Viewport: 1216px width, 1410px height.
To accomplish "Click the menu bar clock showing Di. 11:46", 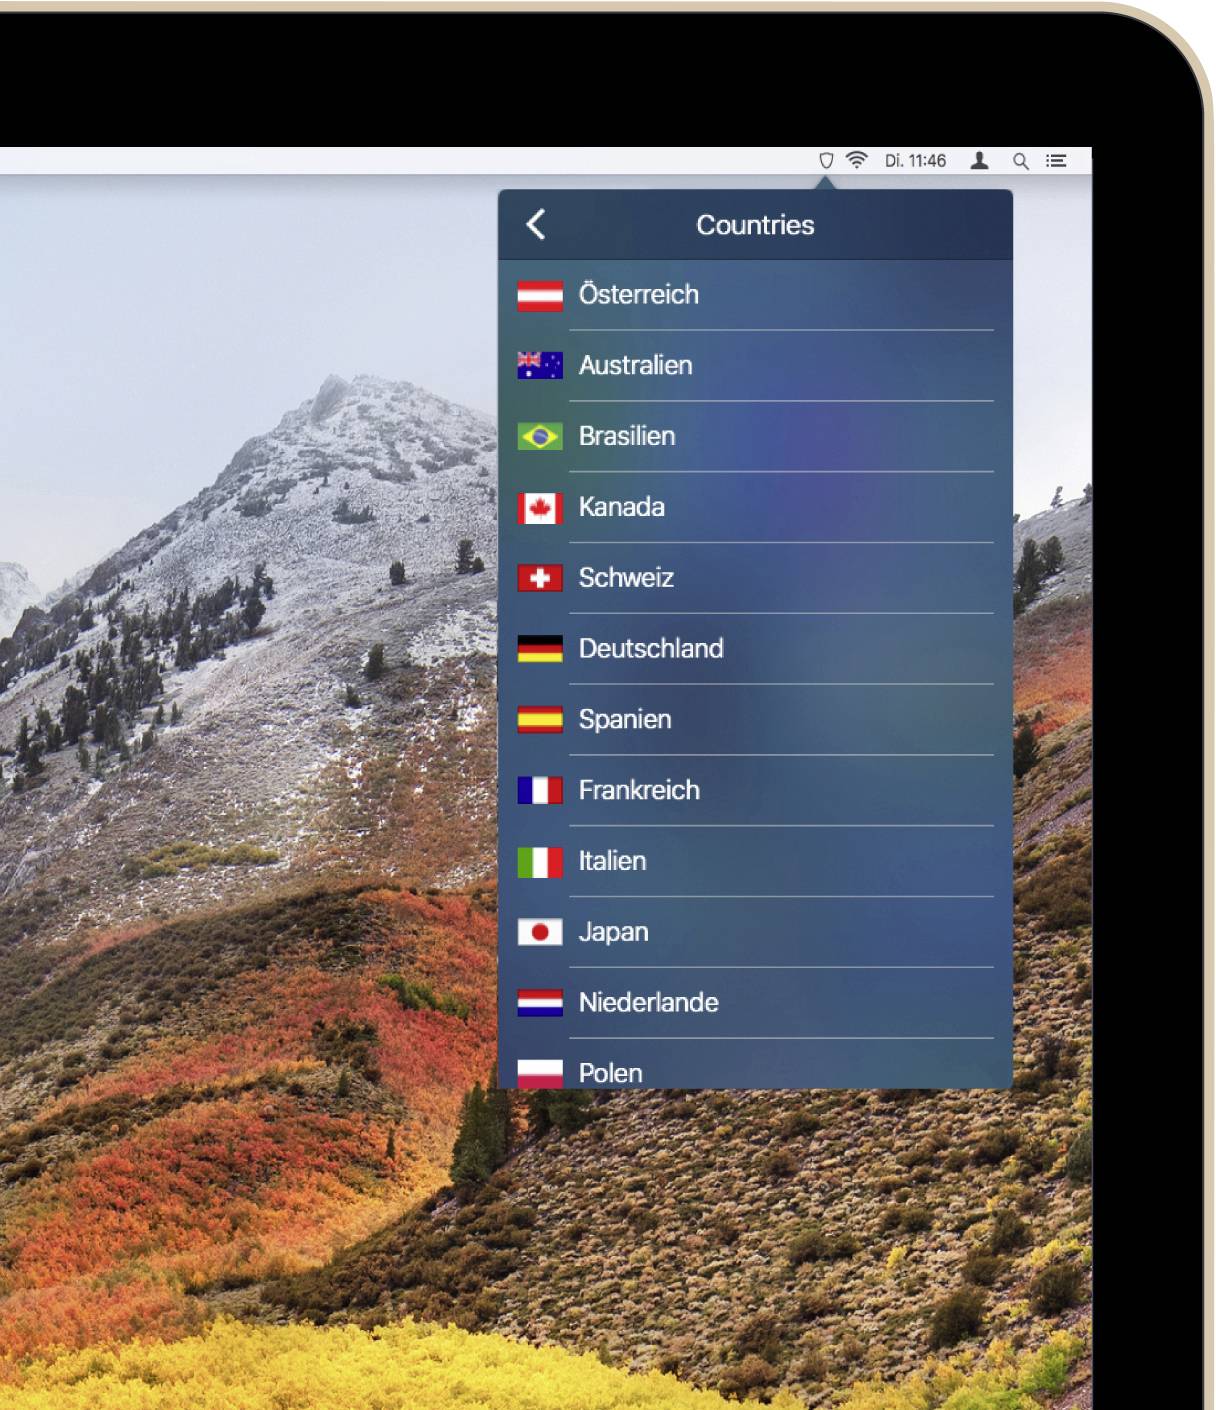I will tap(915, 160).
